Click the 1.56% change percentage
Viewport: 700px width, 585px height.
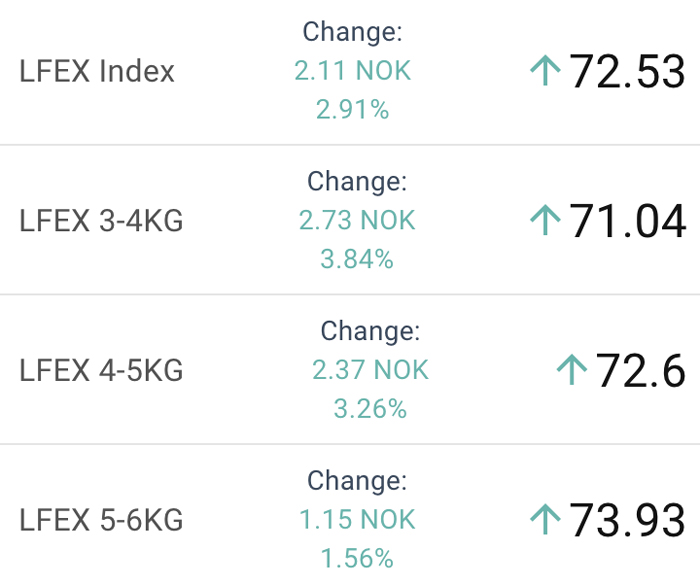[x=357, y=558]
